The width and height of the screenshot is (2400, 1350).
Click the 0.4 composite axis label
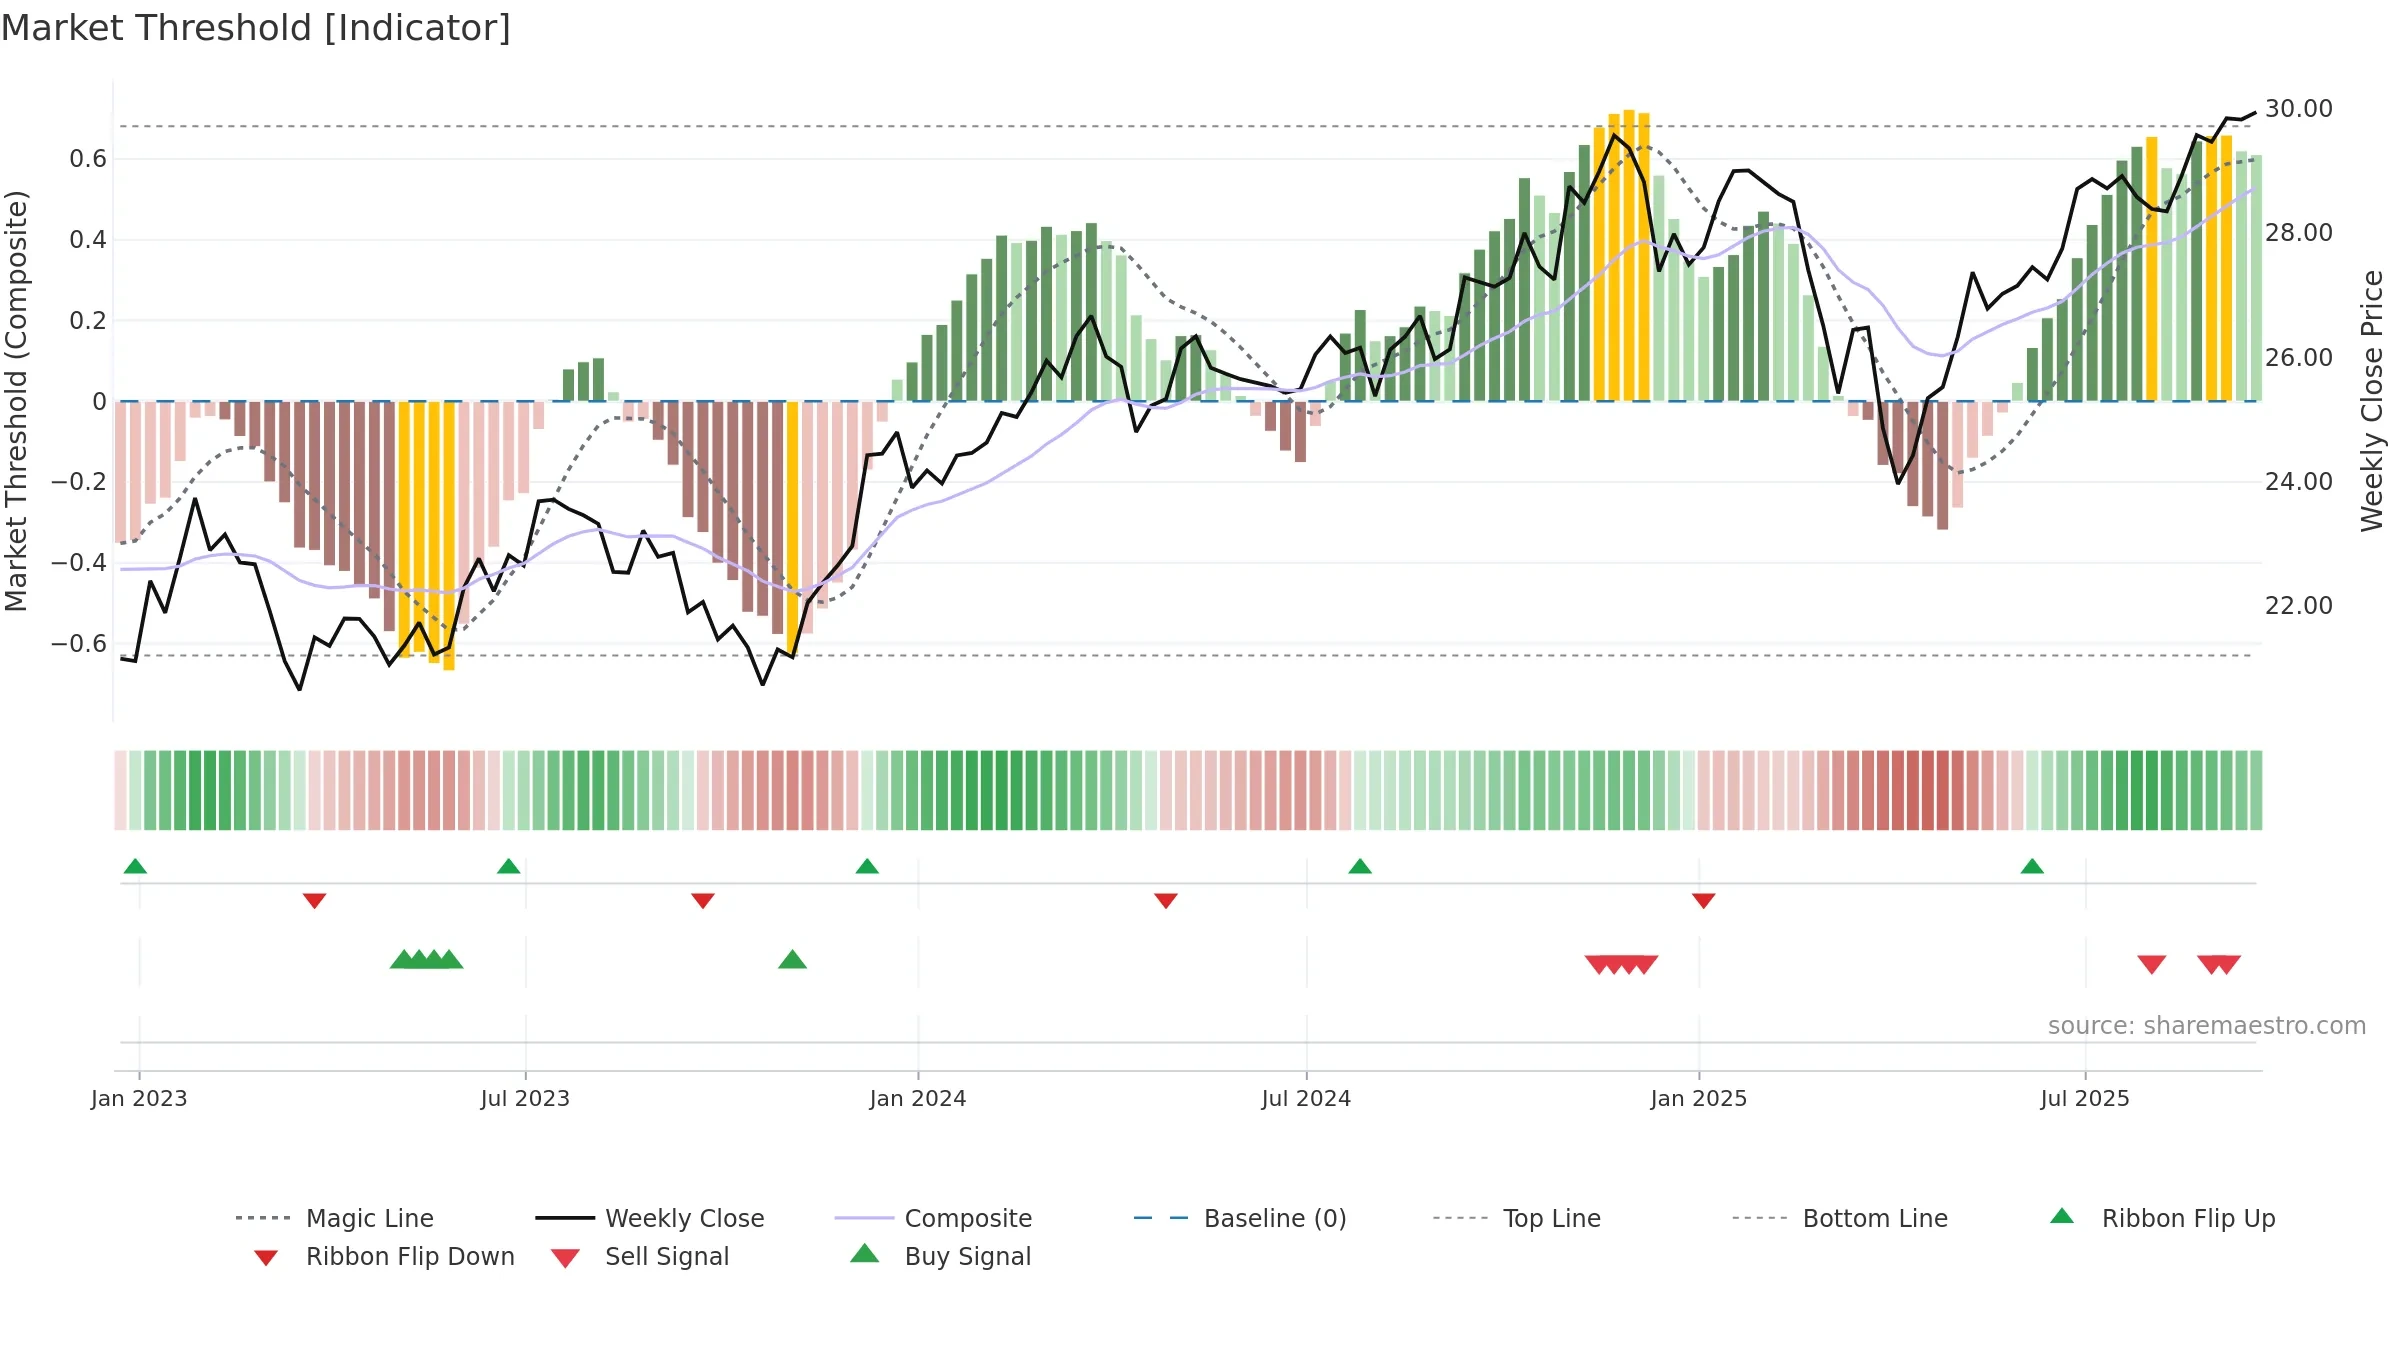88,240
